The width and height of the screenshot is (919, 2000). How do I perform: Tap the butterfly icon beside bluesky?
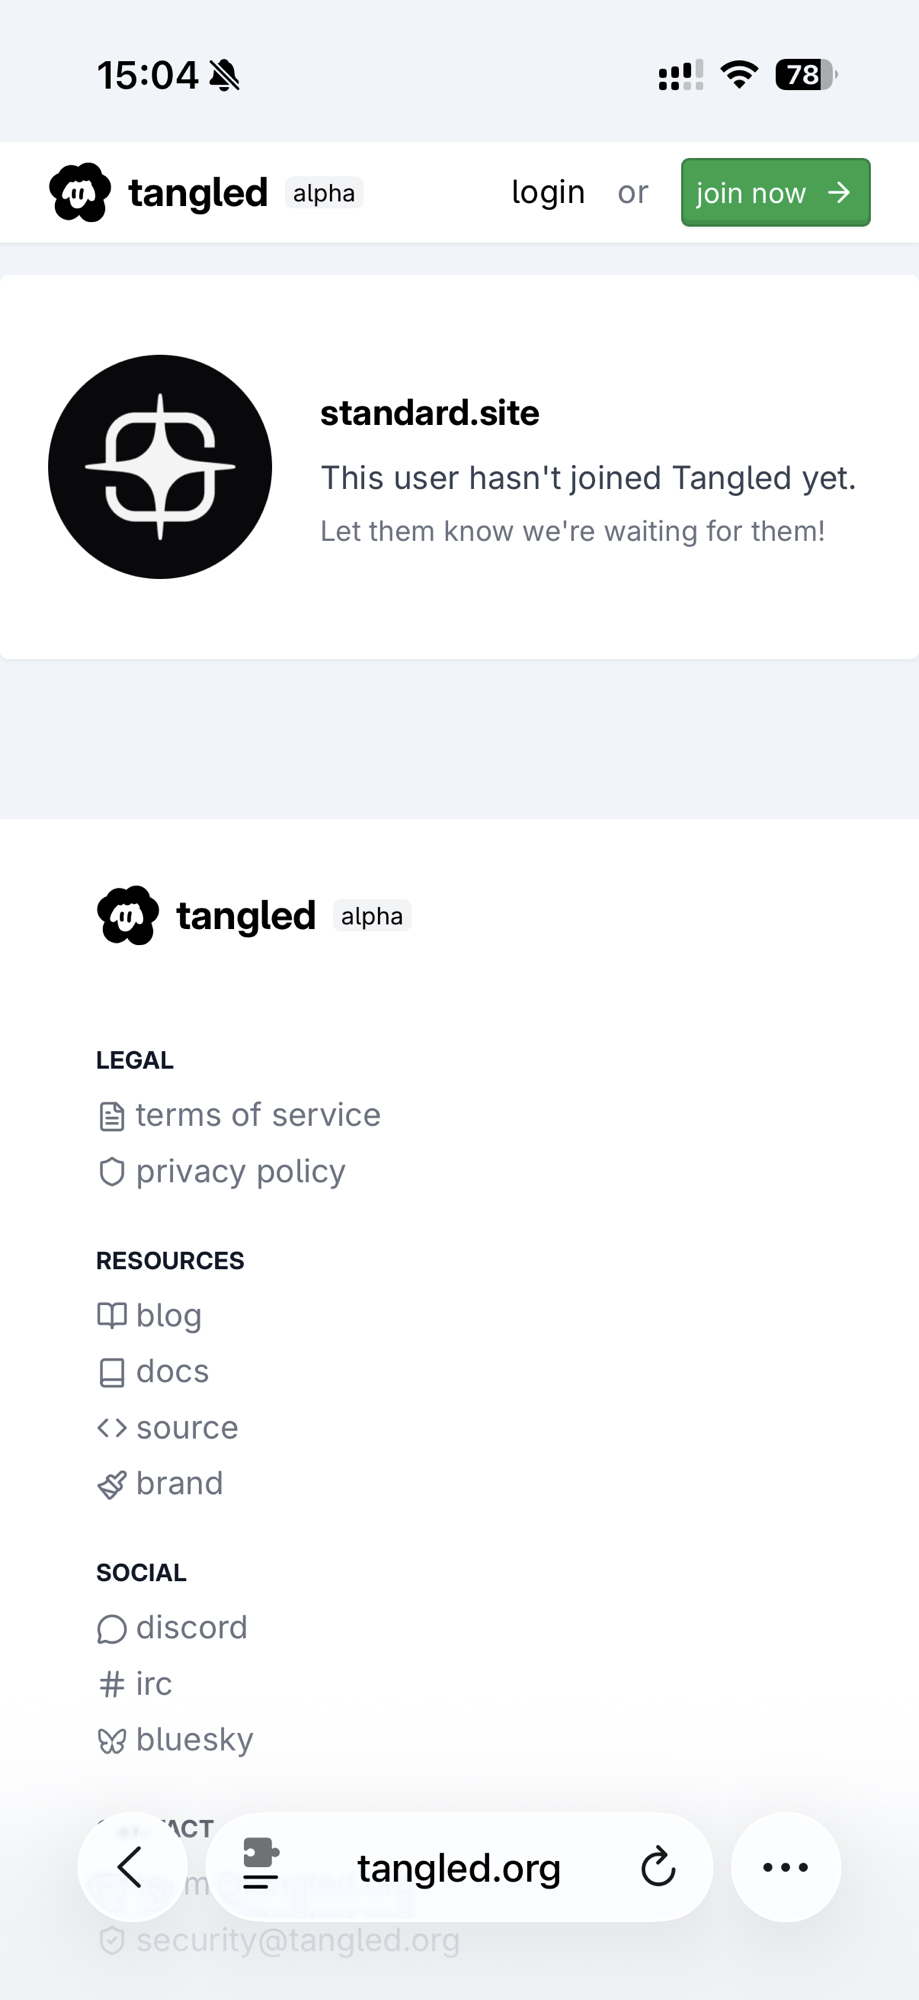(x=112, y=1741)
